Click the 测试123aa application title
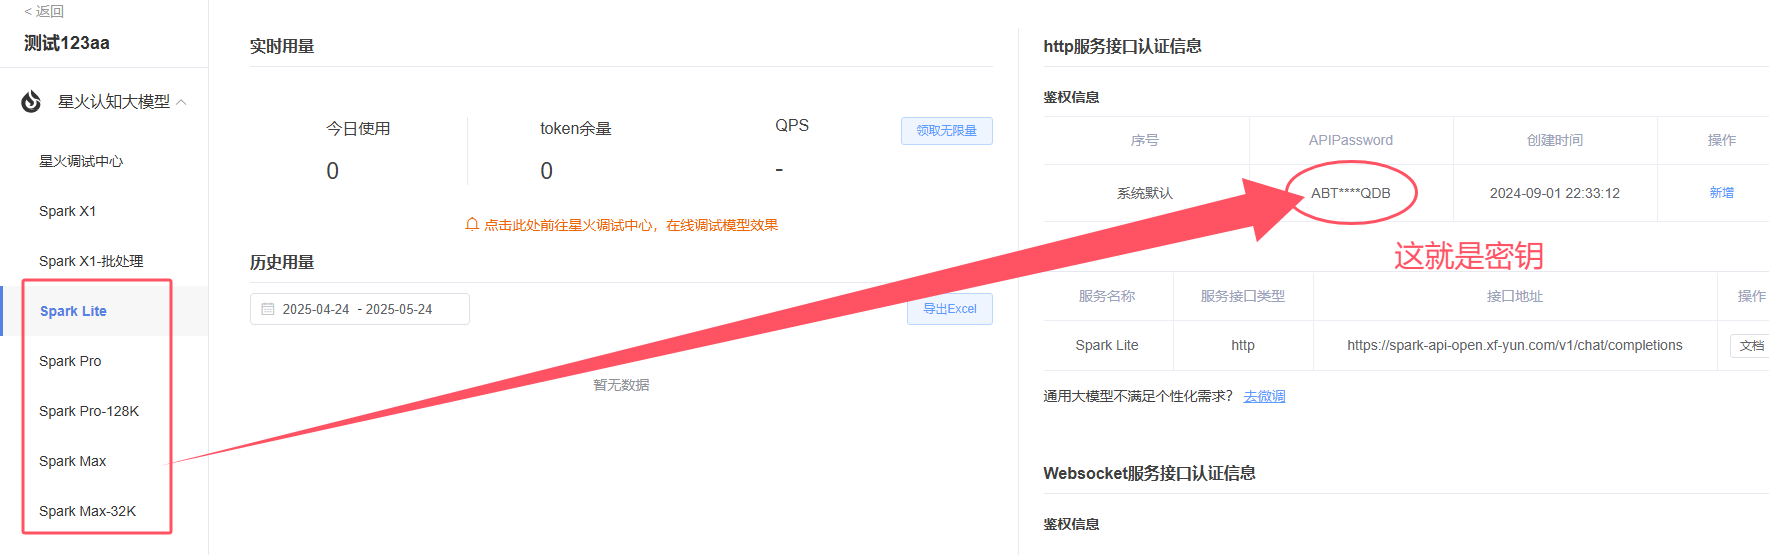Viewport: 1769px width, 555px height. (67, 43)
